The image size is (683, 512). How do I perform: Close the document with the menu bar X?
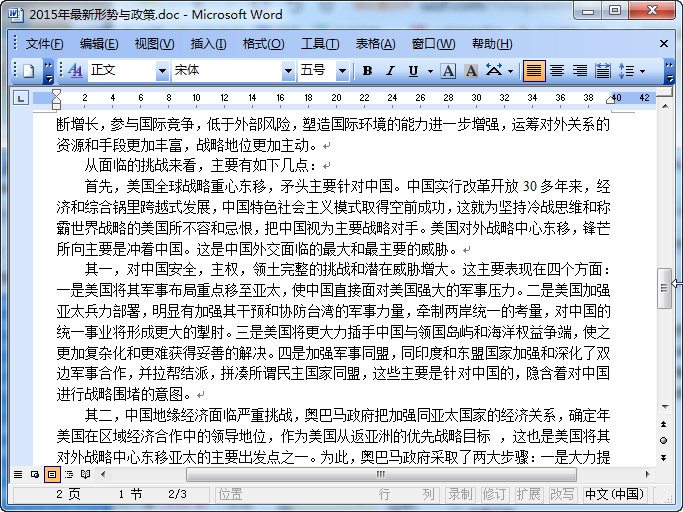coord(664,44)
